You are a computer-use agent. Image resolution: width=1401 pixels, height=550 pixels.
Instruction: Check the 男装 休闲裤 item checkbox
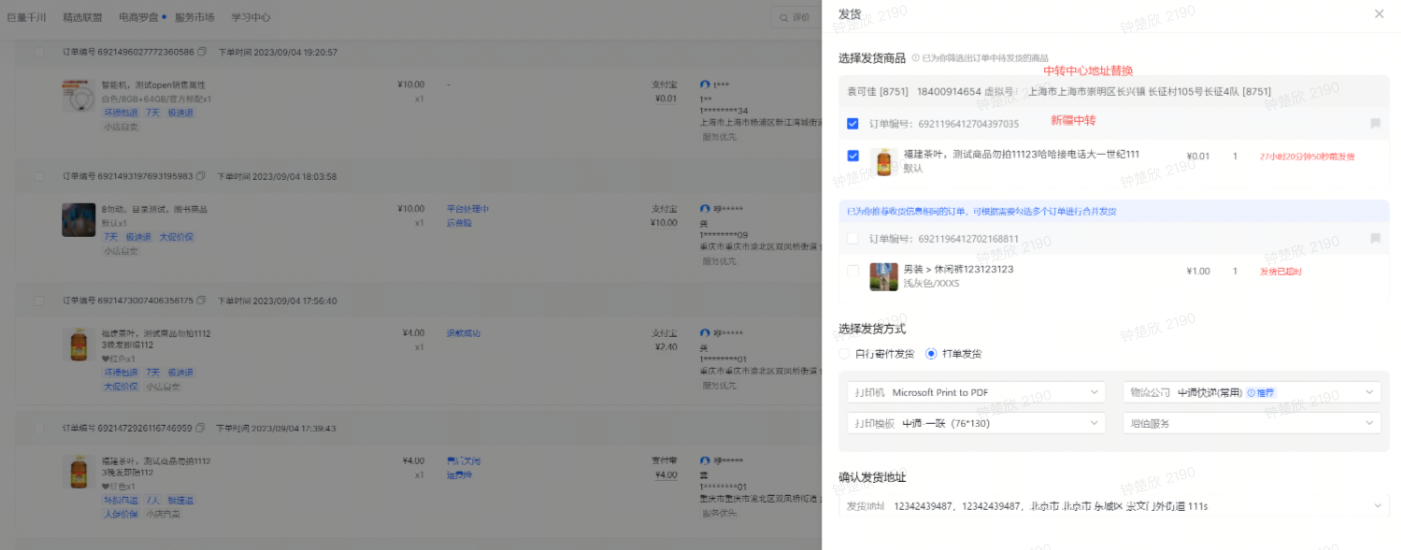tap(852, 271)
